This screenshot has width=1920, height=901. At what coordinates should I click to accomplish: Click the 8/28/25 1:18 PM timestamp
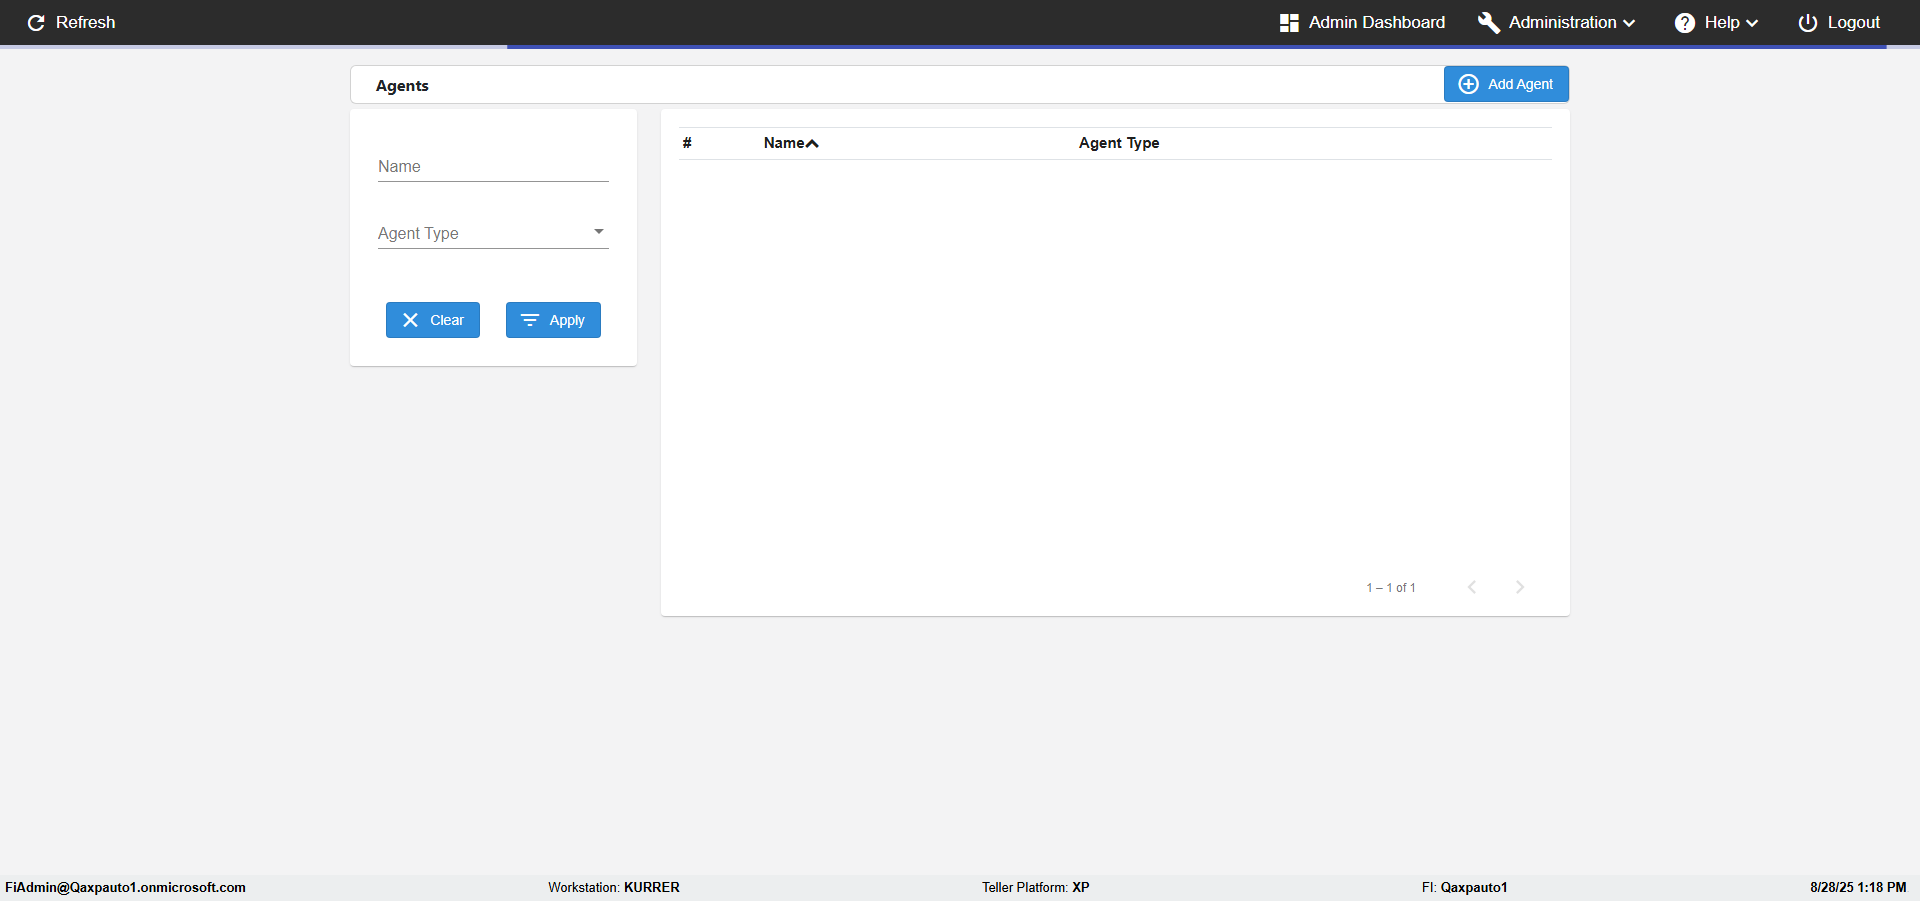1858,887
